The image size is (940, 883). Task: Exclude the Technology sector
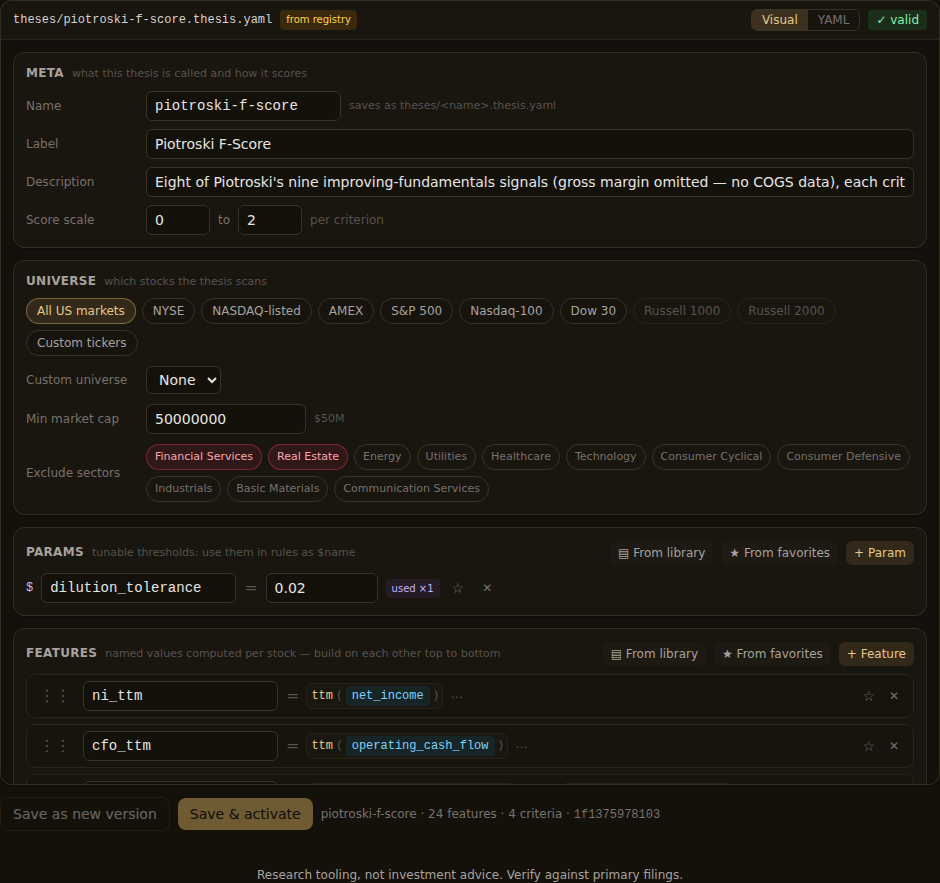click(x=605, y=457)
